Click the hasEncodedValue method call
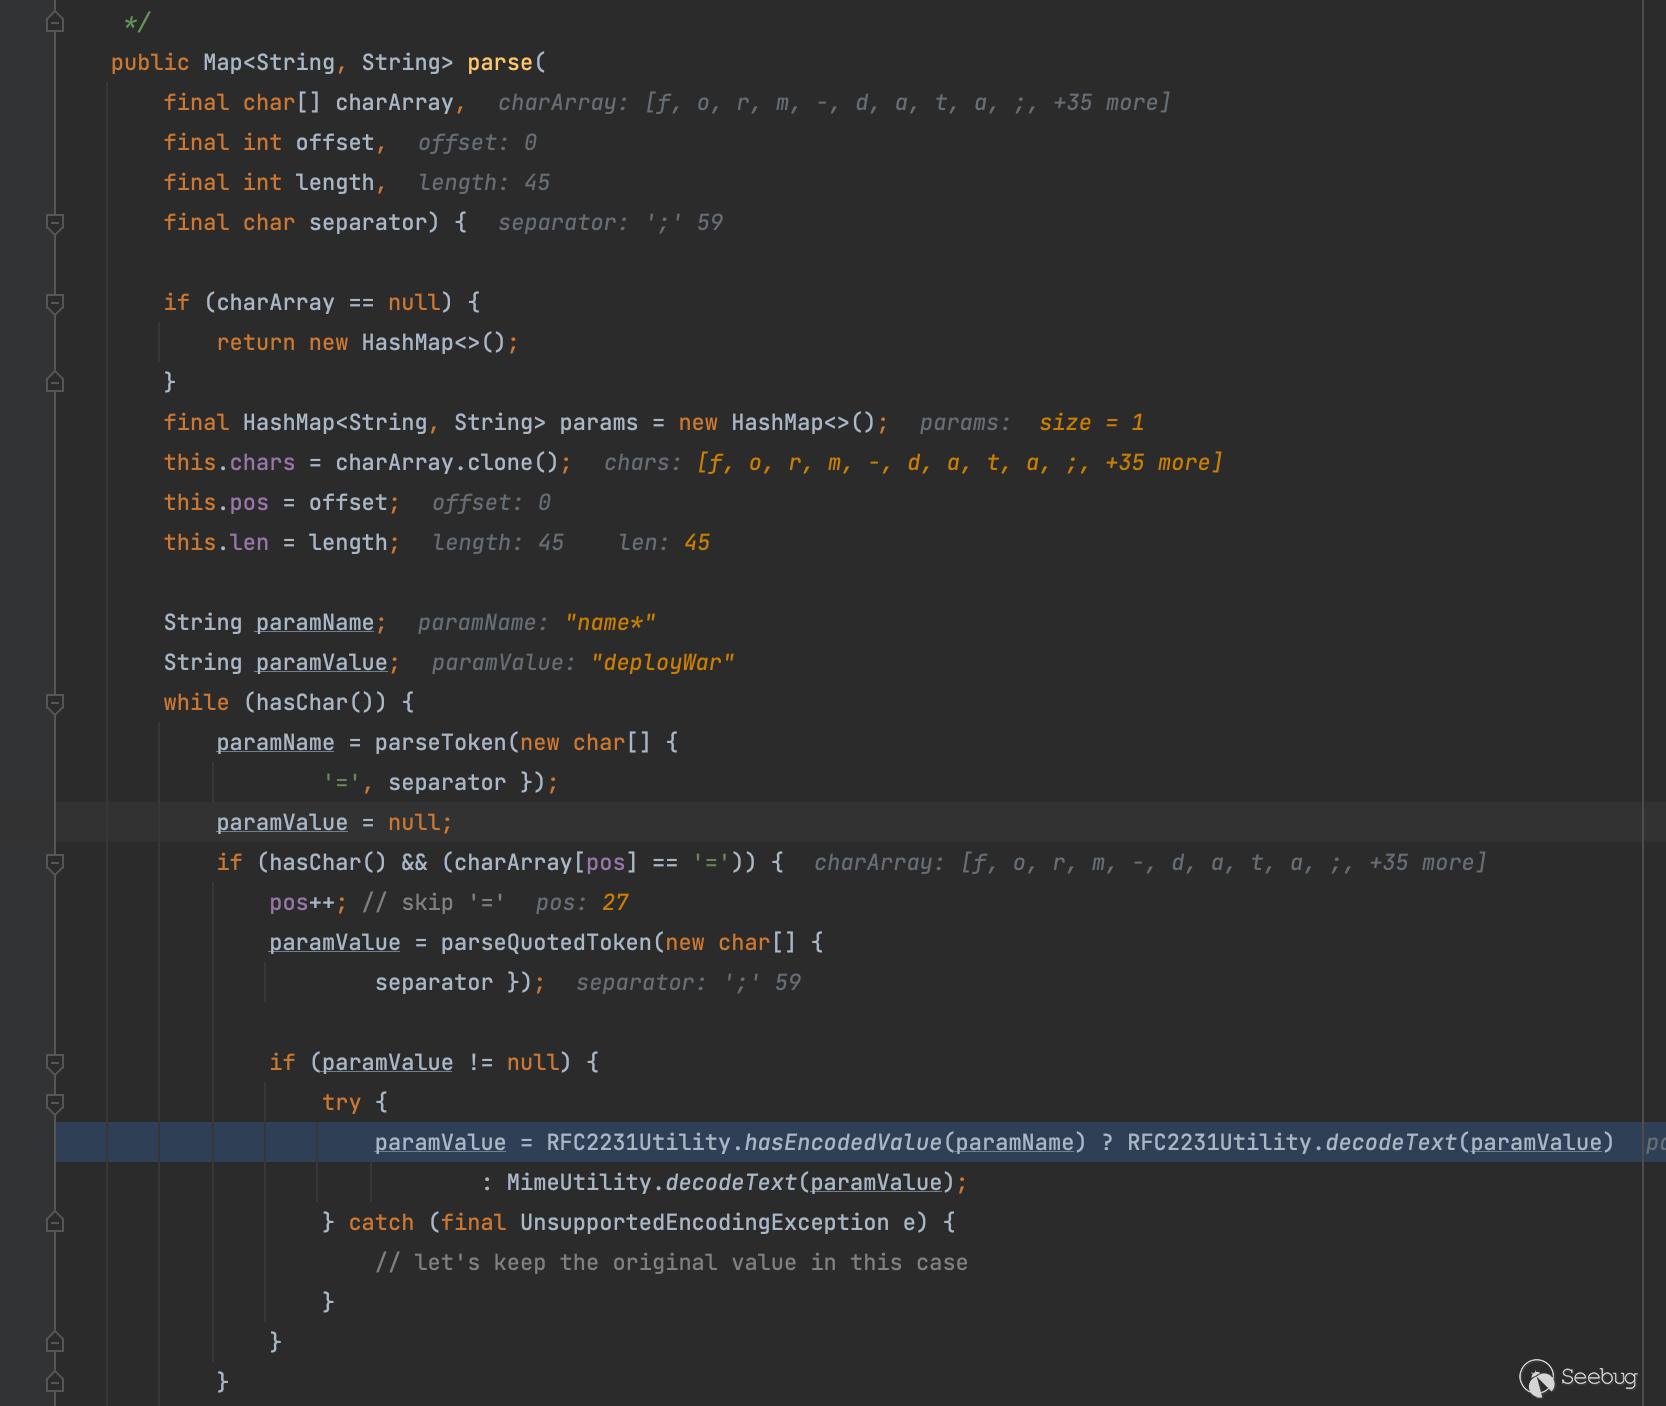This screenshot has height=1406, width=1666. pyautogui.click(x=843, y=1142)
